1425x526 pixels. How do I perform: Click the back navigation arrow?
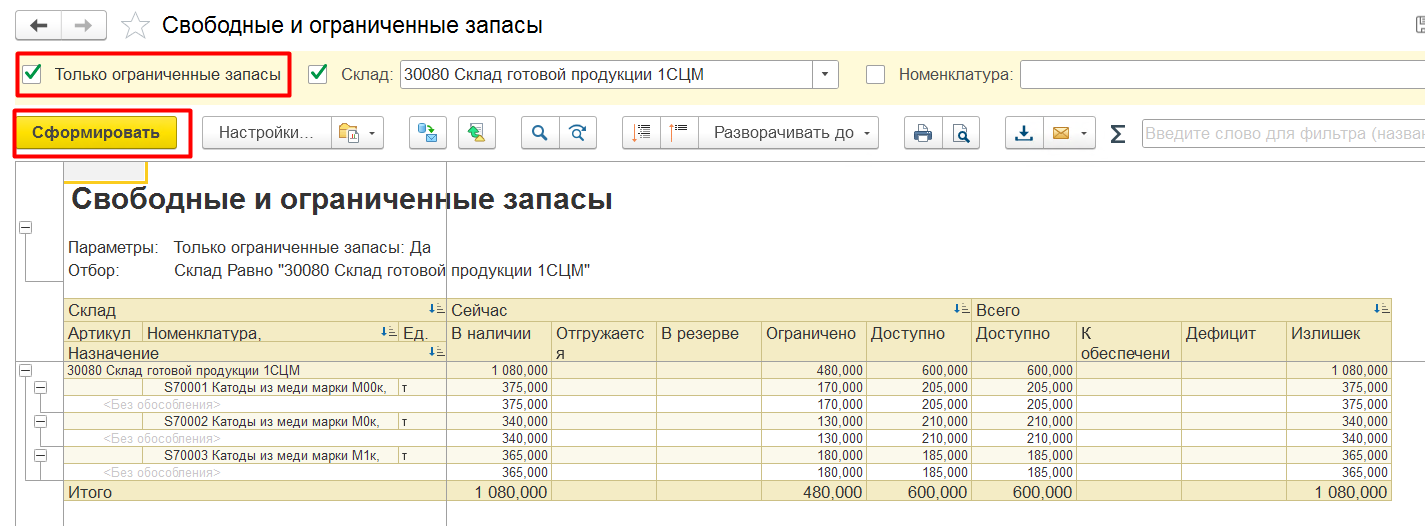click(39, 25)
